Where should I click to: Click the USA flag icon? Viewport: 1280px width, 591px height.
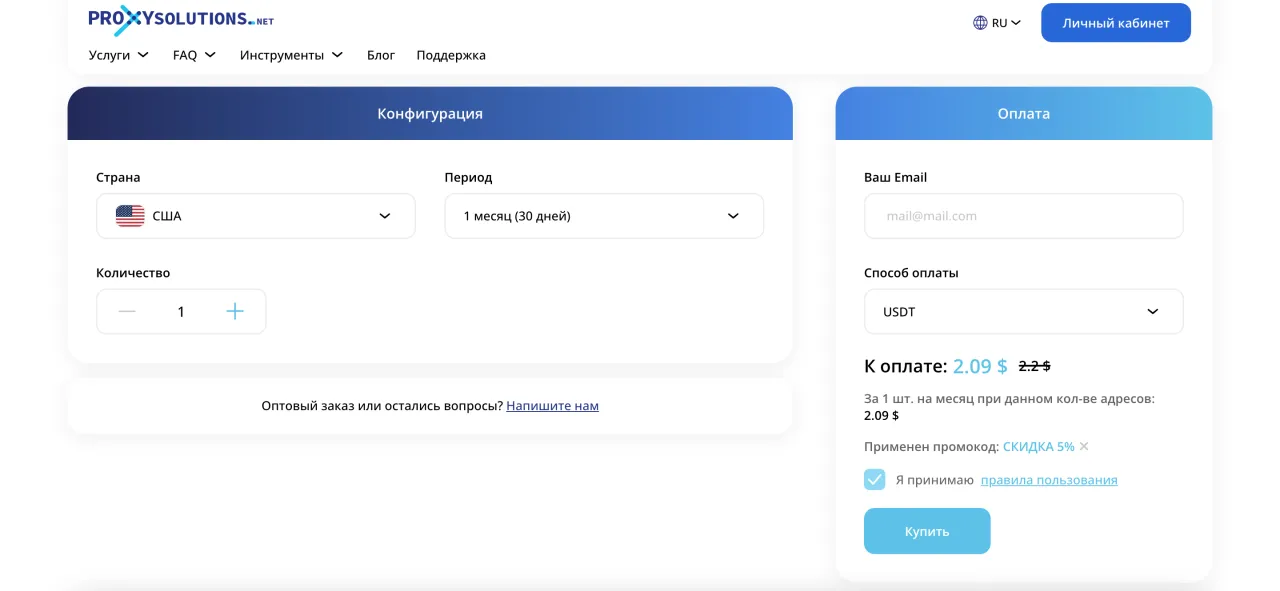pyautogui.click(x=130, y=216)
